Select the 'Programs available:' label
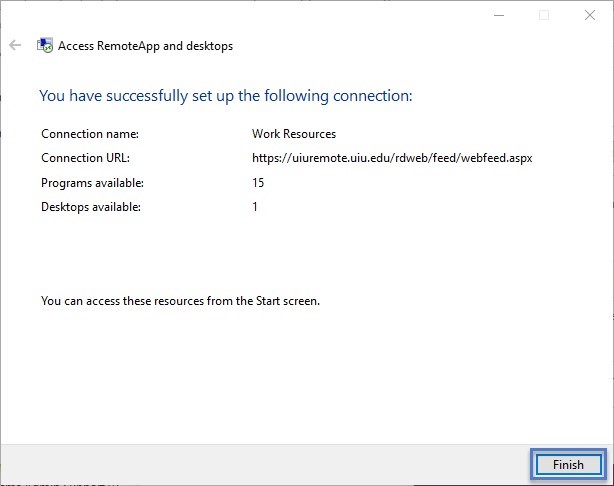 pyautogui.click(x=92, y=183)
